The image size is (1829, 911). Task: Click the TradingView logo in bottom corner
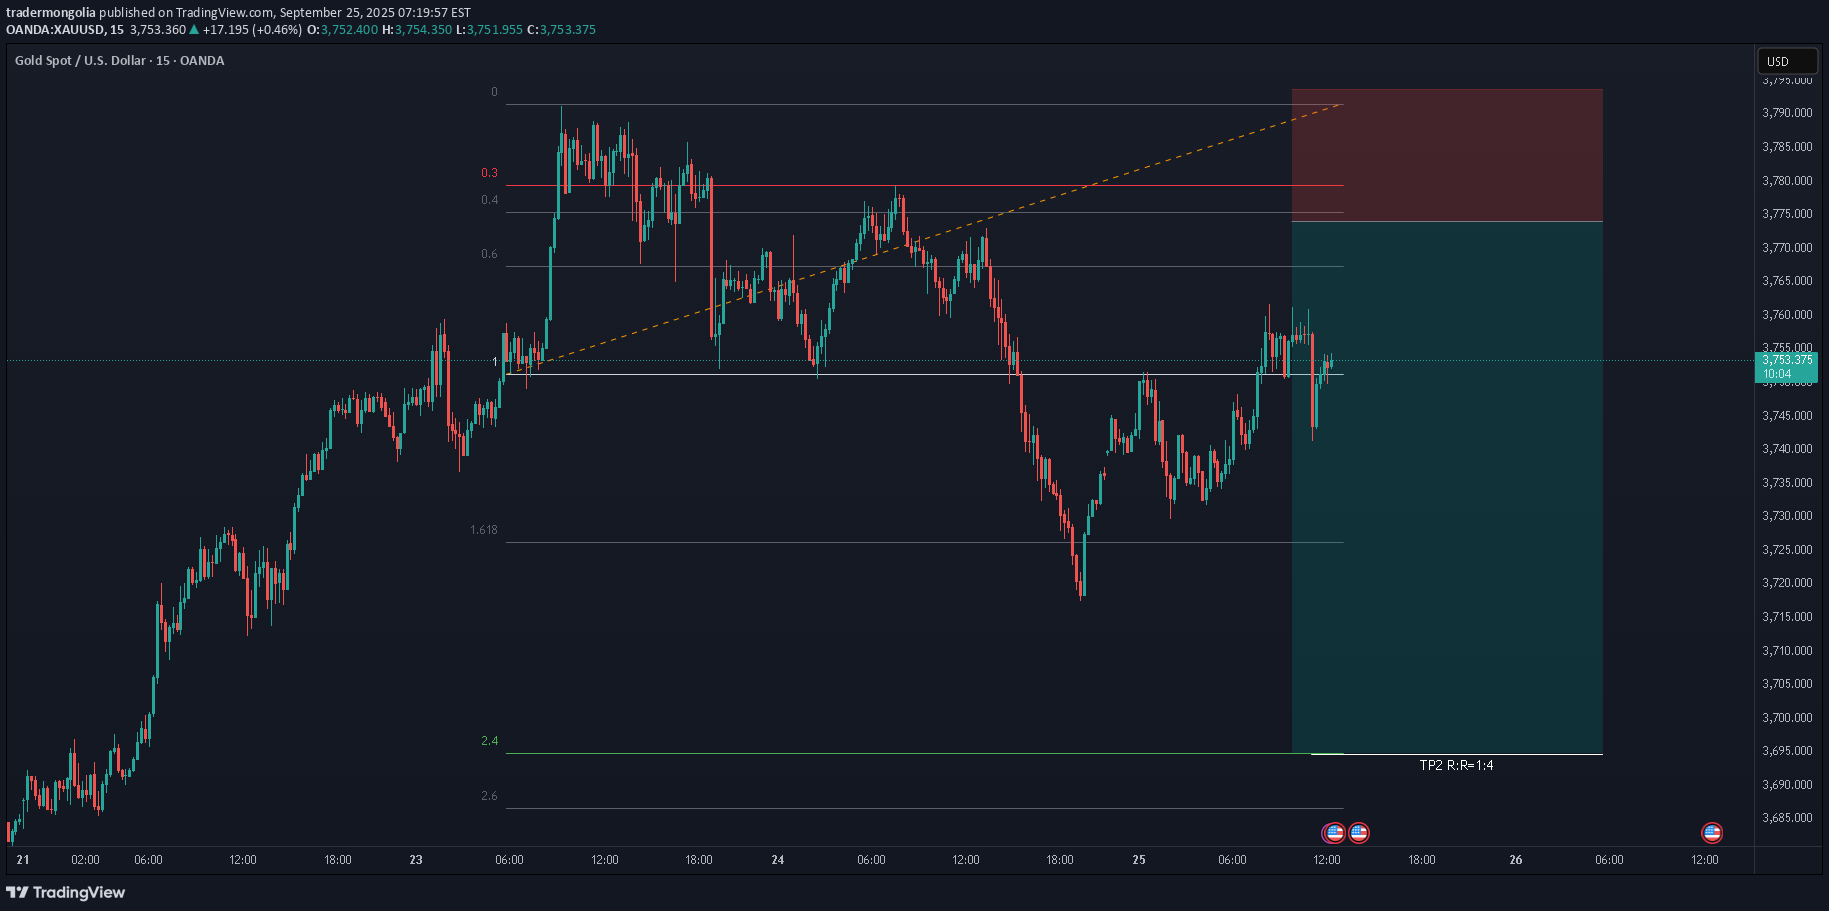(x=66, y=892)
